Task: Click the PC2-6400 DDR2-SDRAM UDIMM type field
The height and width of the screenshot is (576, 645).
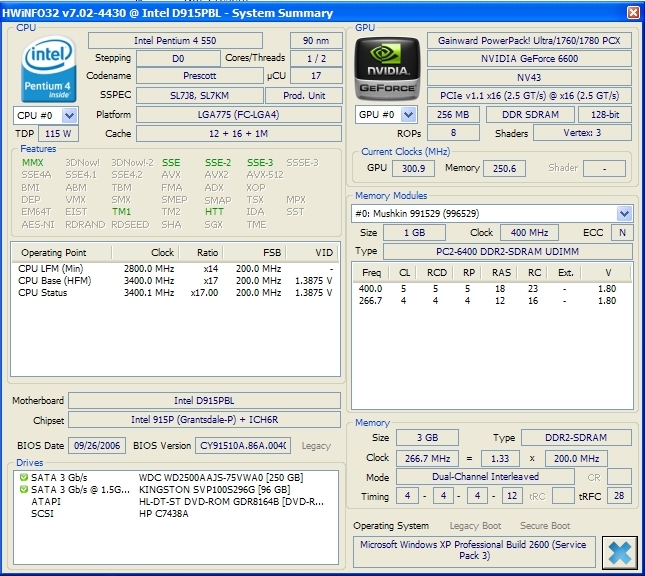Action: tap(507, 251)
